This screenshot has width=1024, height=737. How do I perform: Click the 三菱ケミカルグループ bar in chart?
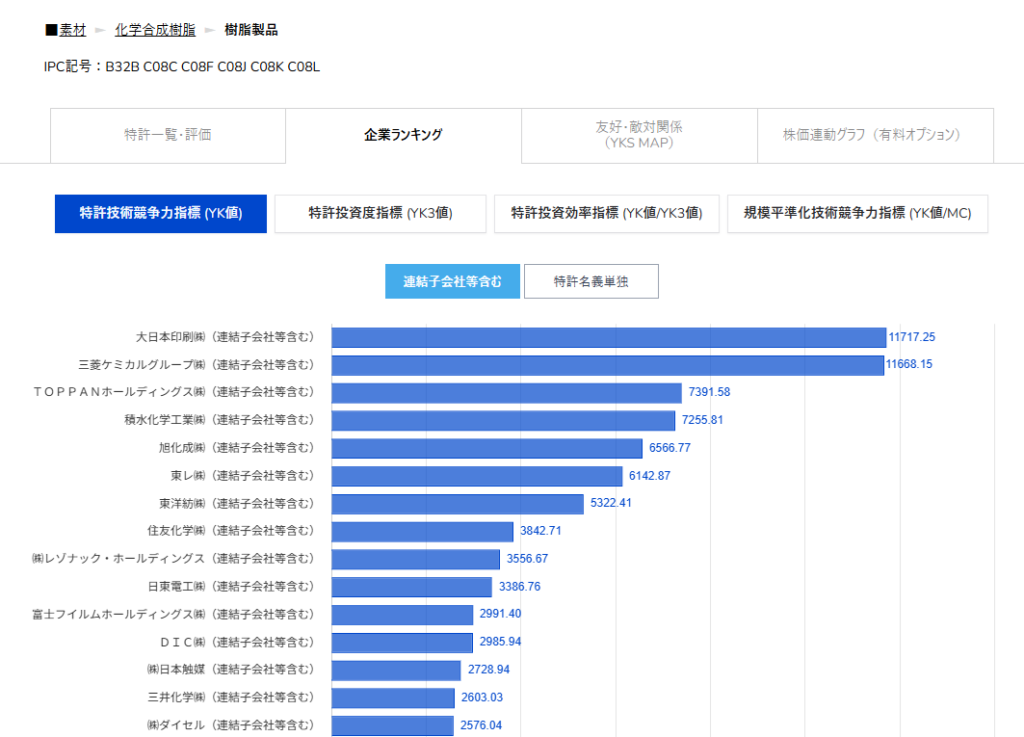[x=607, y=365]
